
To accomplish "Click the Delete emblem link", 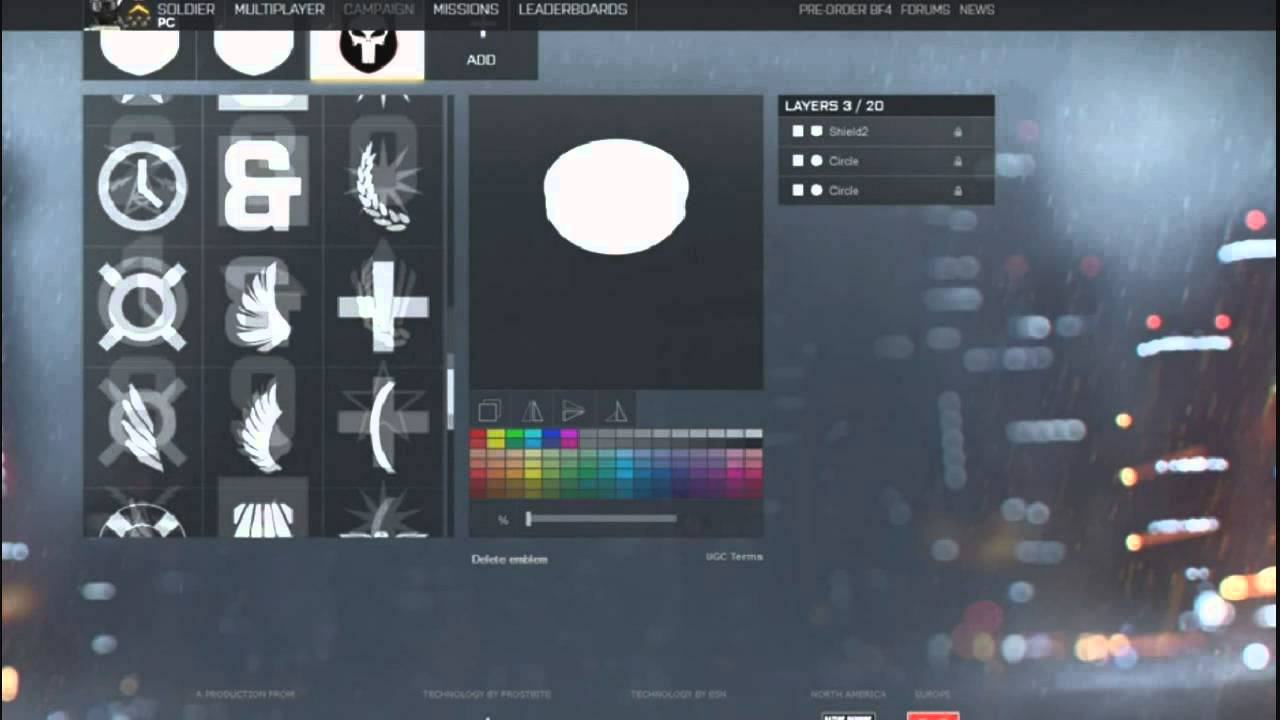I will (x=509, y=559).
